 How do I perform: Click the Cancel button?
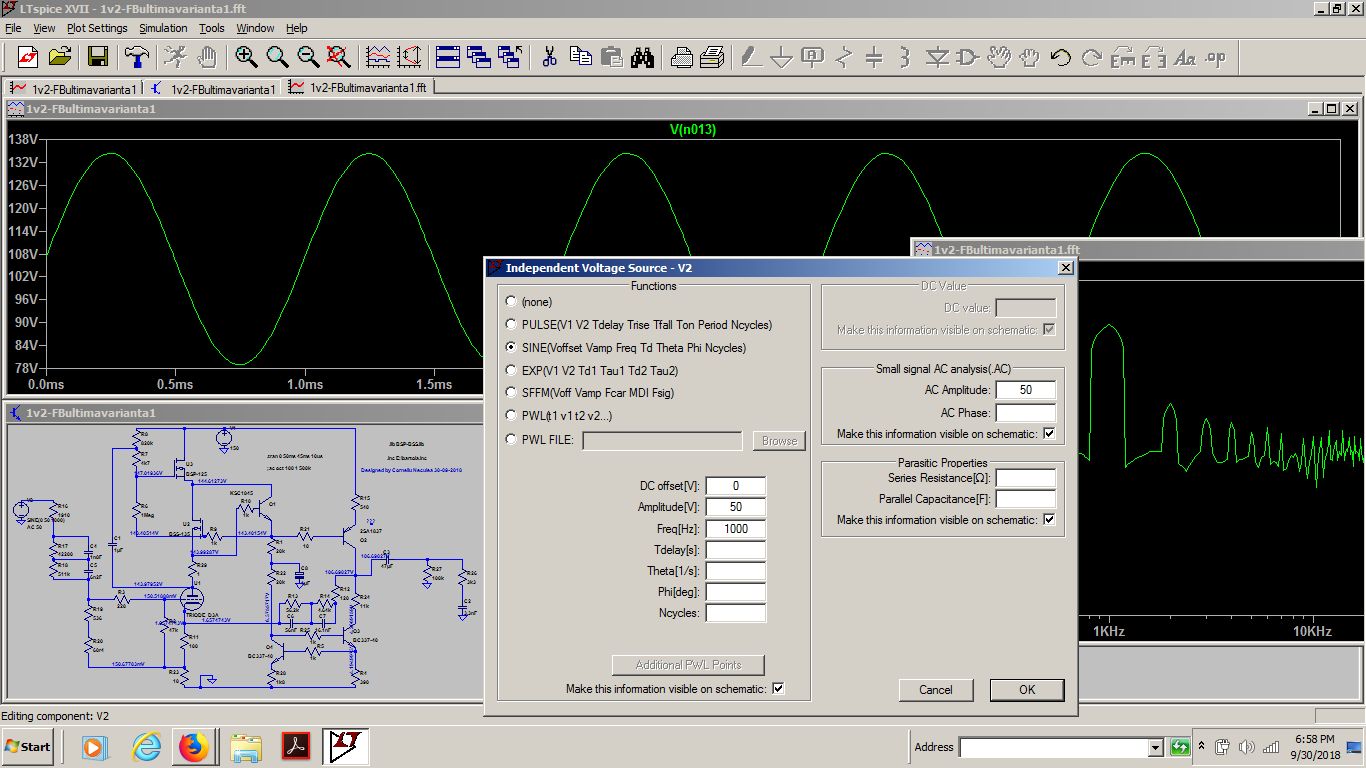coord(936,690)
